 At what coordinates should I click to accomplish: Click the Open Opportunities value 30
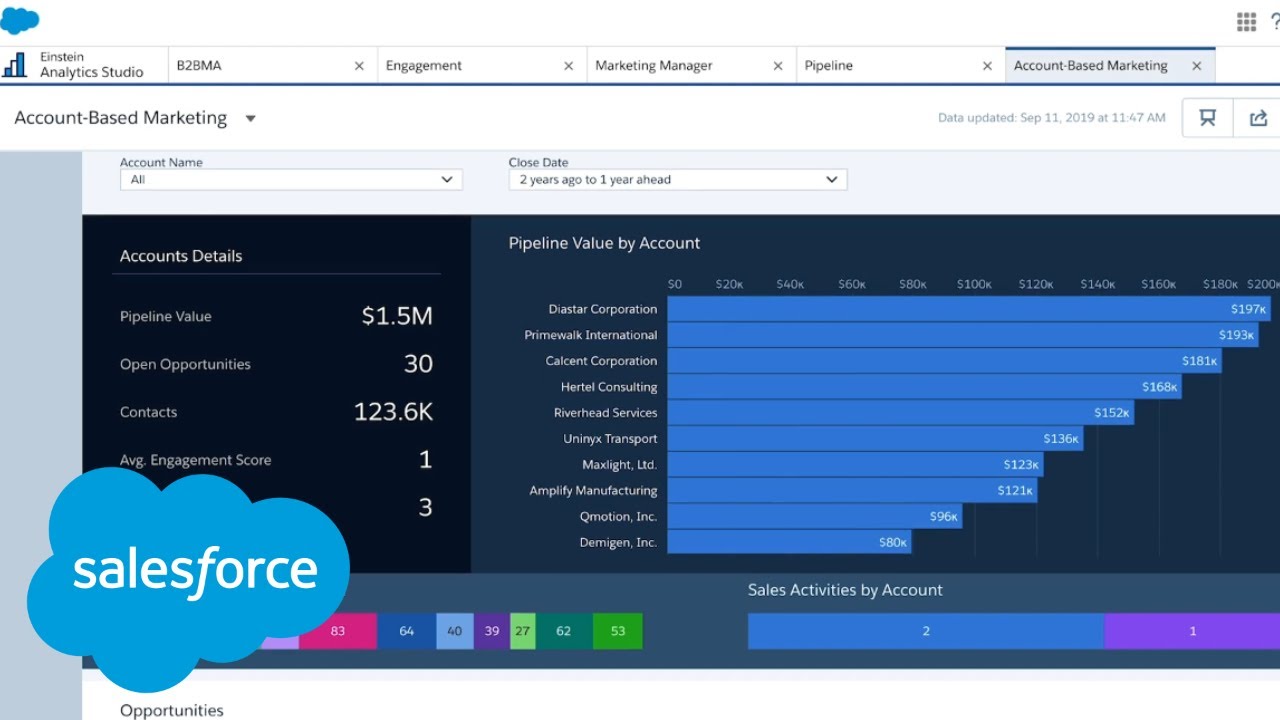pos(418,364)
